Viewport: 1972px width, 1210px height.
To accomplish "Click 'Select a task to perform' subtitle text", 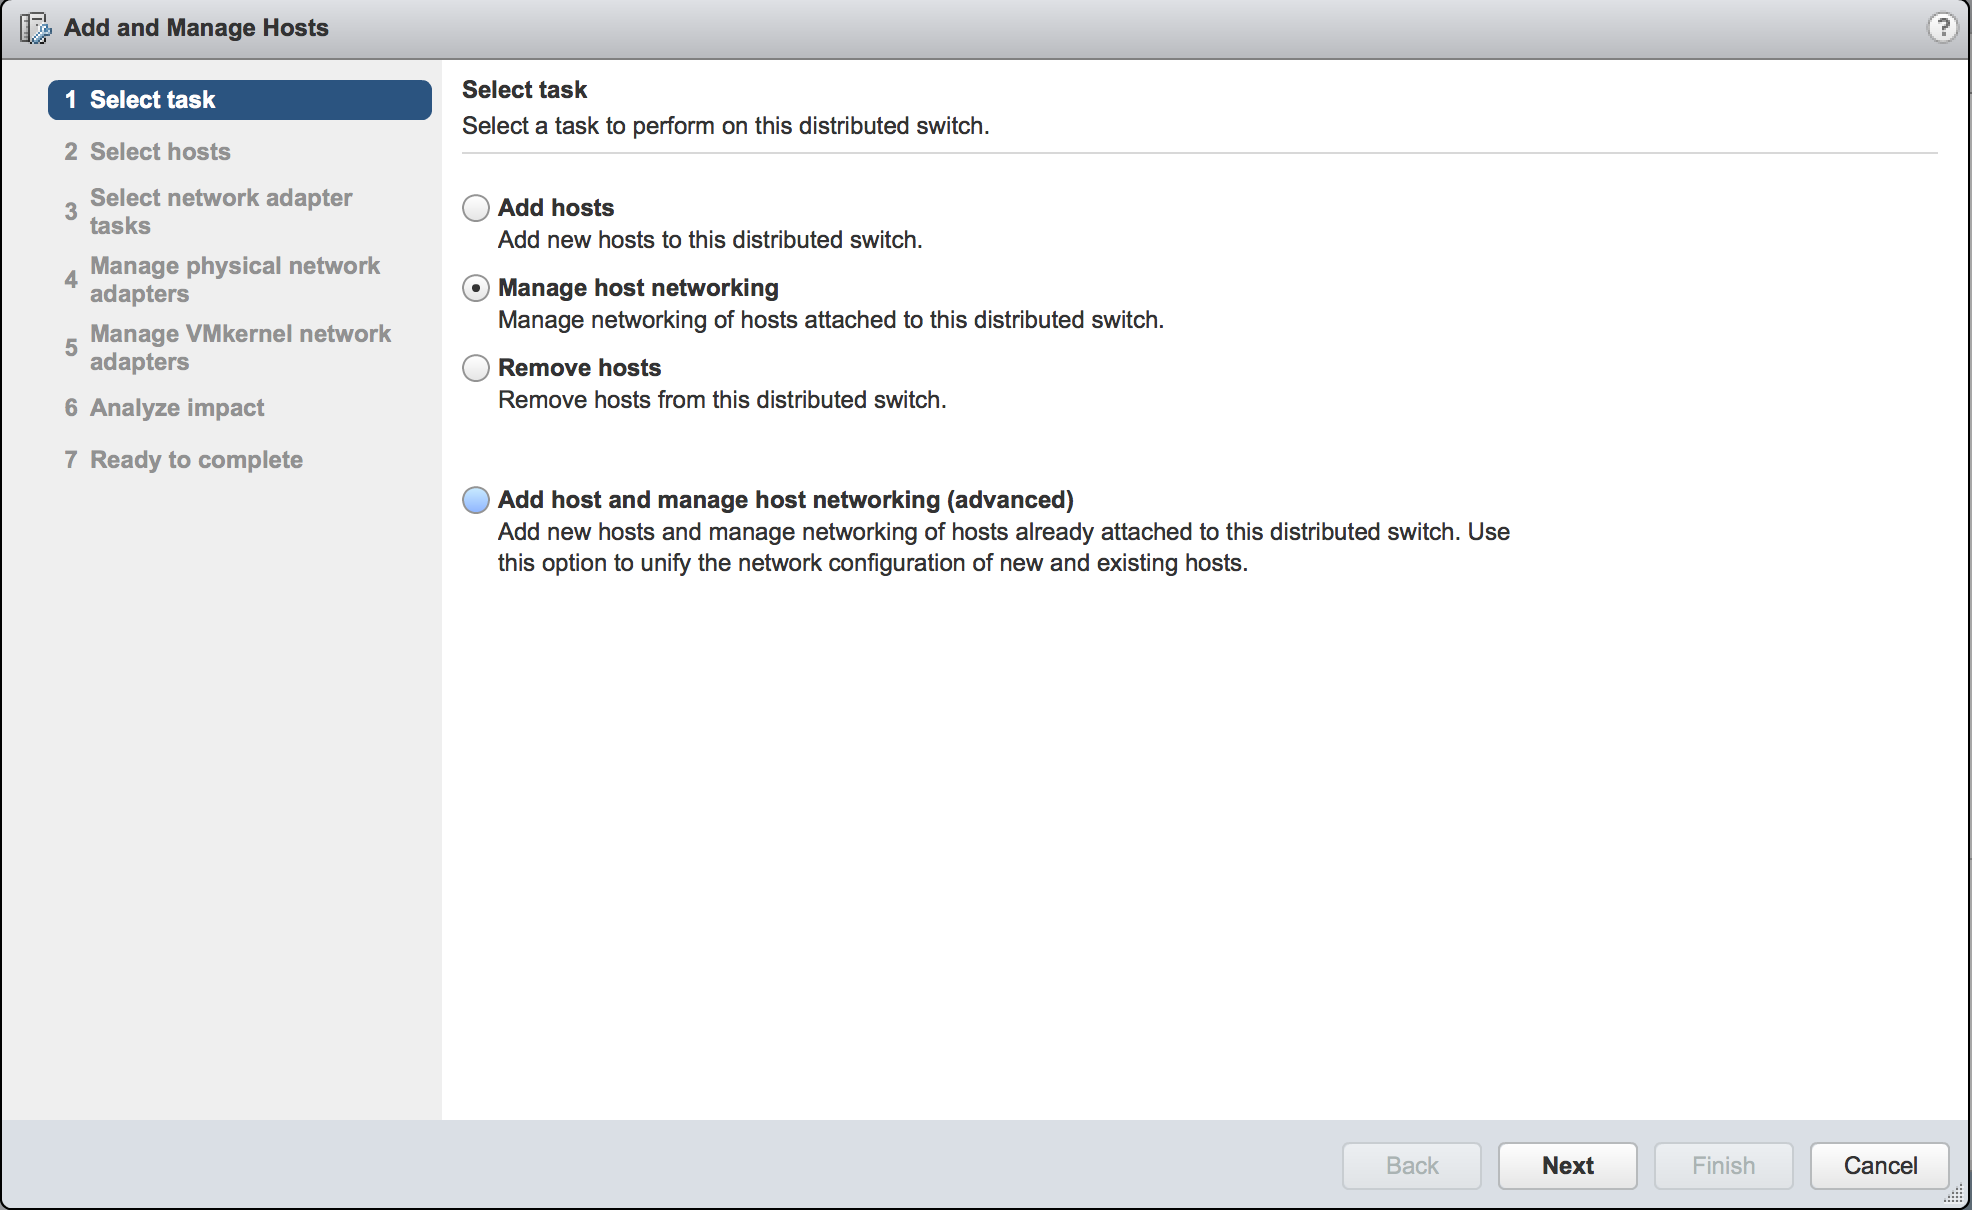I will tap(726, 126).
